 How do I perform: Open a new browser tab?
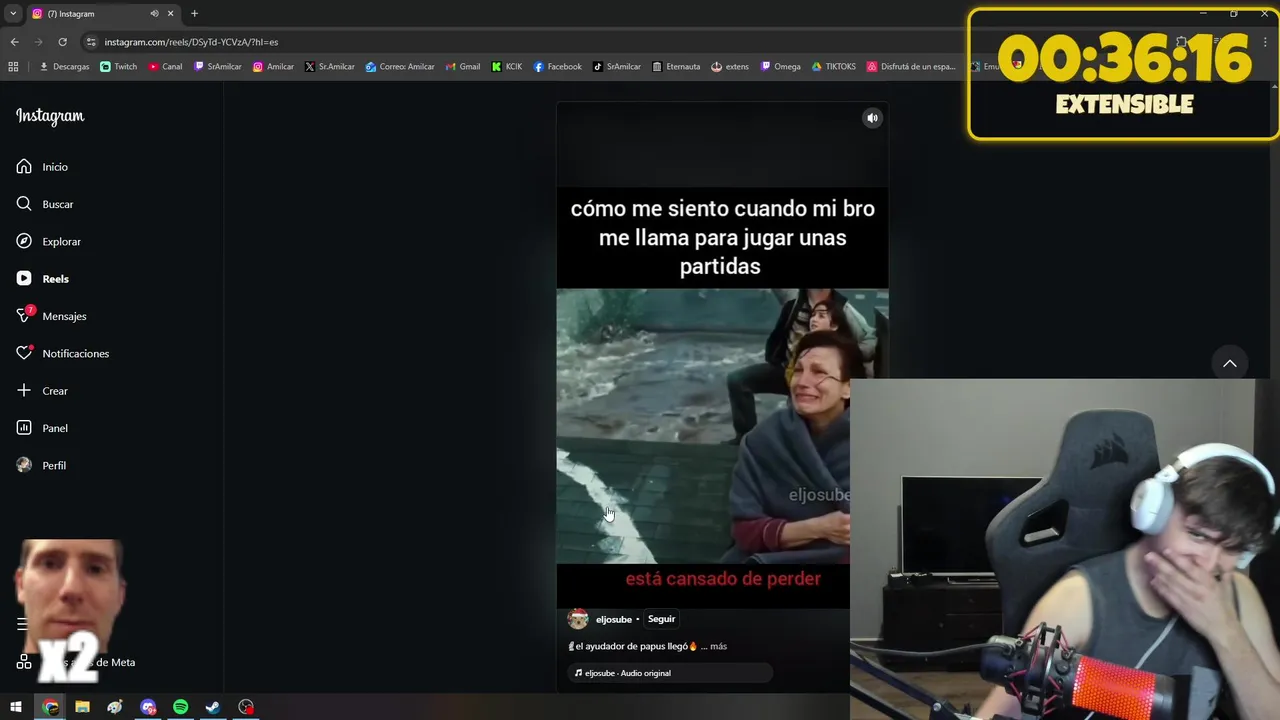click(194, 14)
